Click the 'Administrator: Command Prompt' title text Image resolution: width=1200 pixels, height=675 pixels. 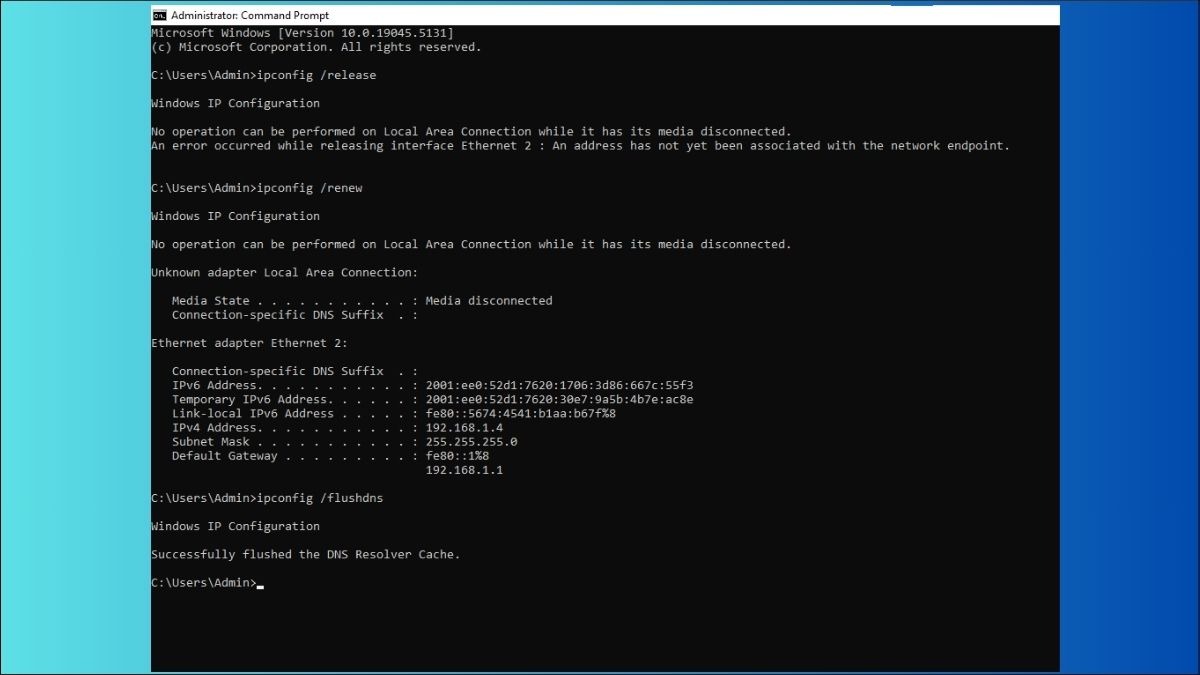[x=250, y=15]
